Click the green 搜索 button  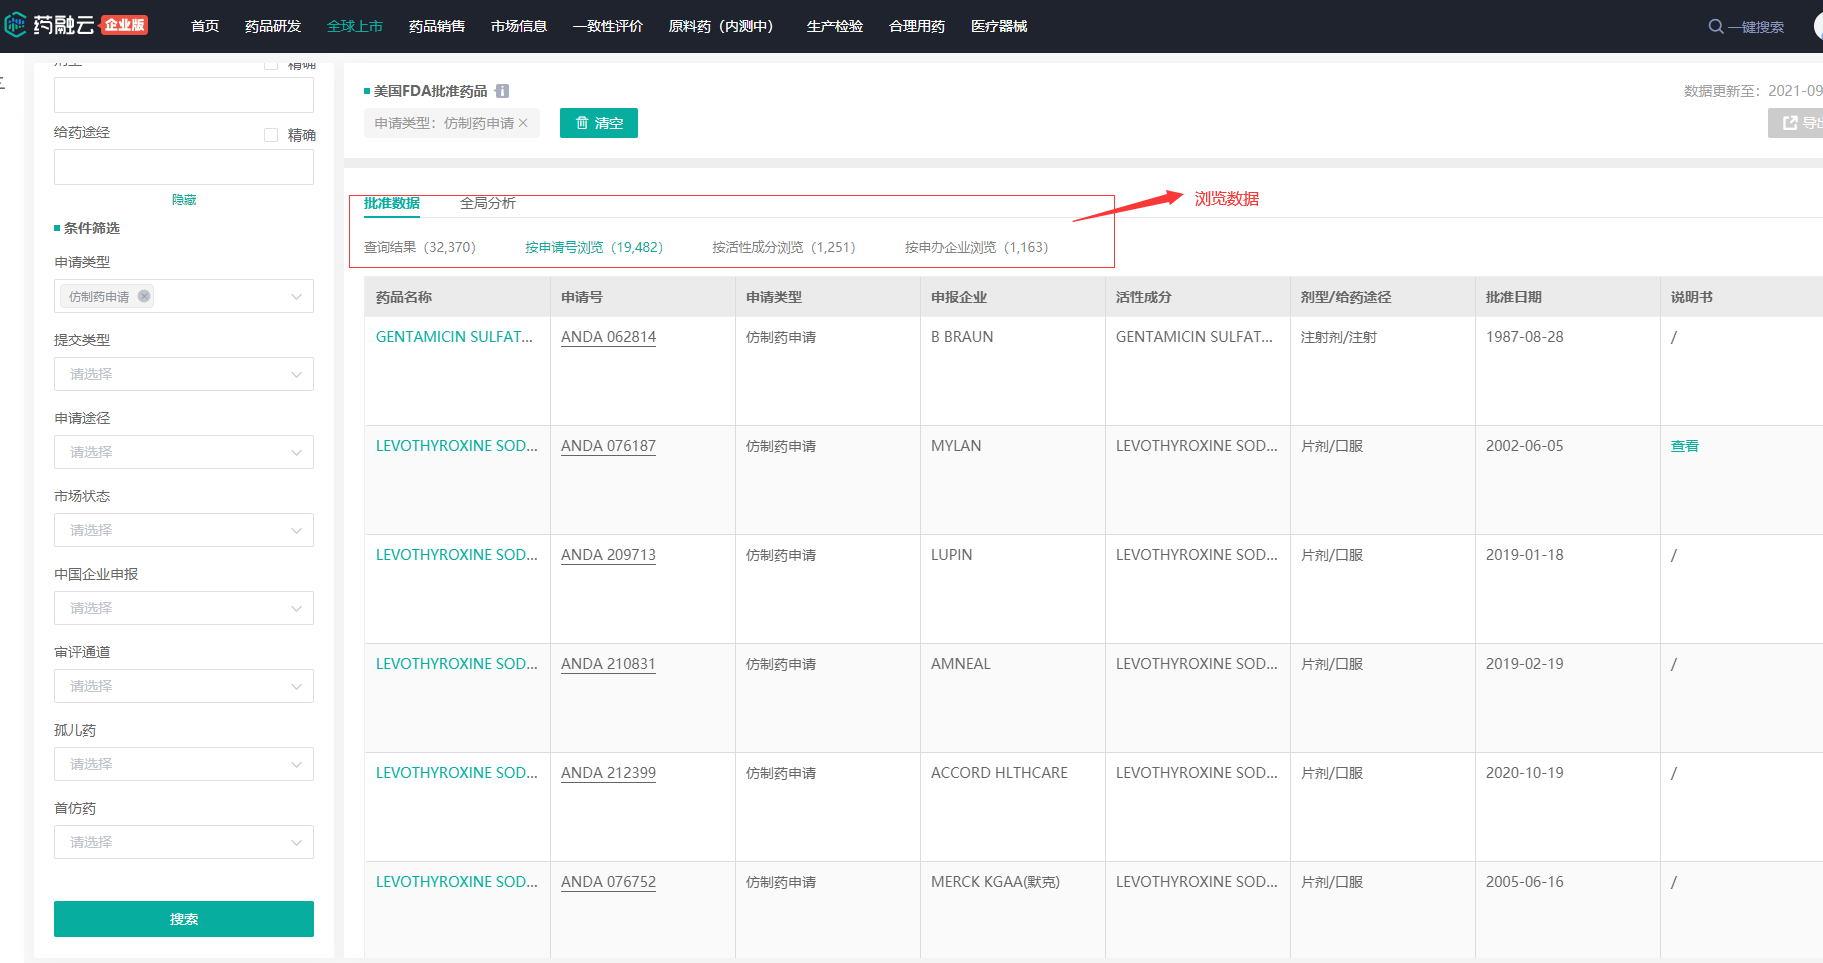click(184, 919)
